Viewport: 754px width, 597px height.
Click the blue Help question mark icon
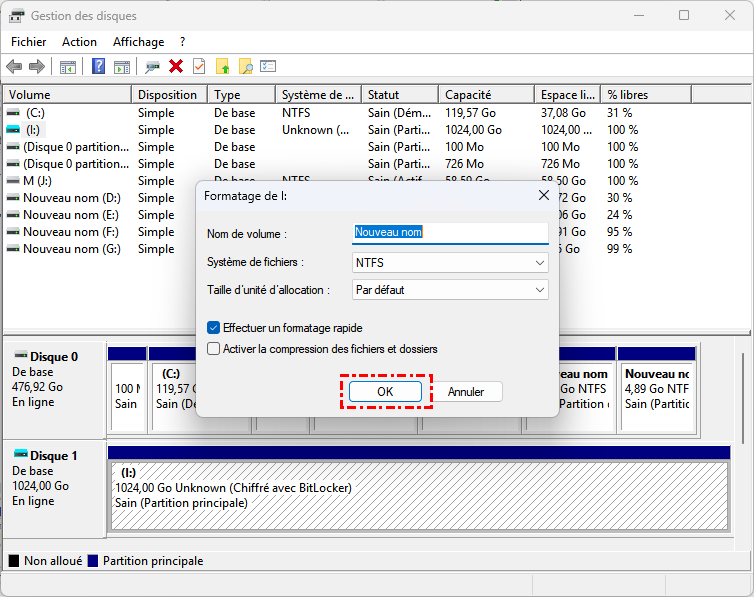coord(98,67)
